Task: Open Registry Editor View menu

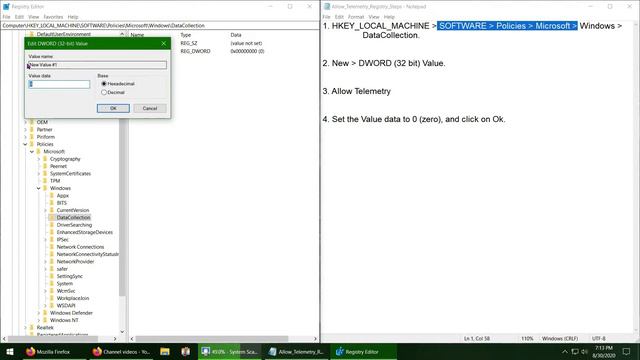Action: pos(33,17)
